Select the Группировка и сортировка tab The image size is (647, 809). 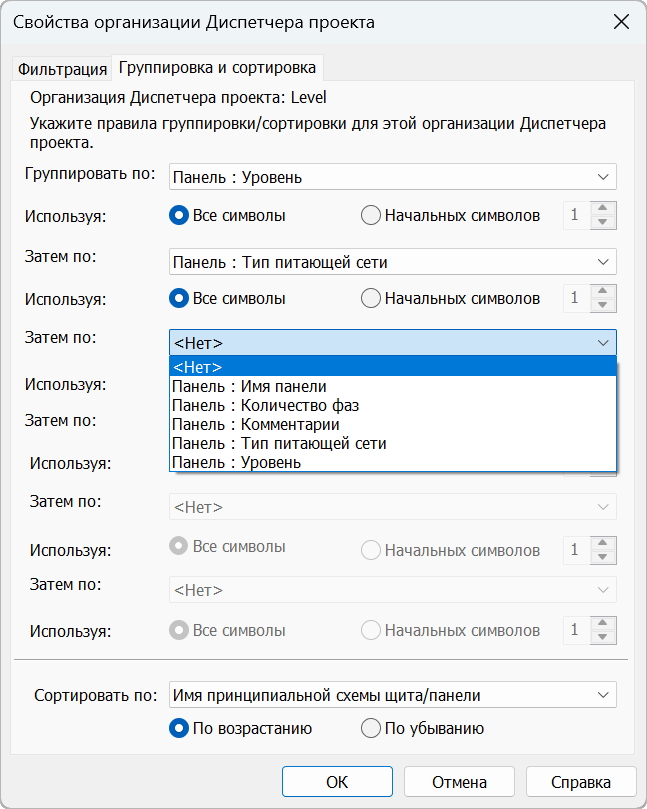[217, 68]
